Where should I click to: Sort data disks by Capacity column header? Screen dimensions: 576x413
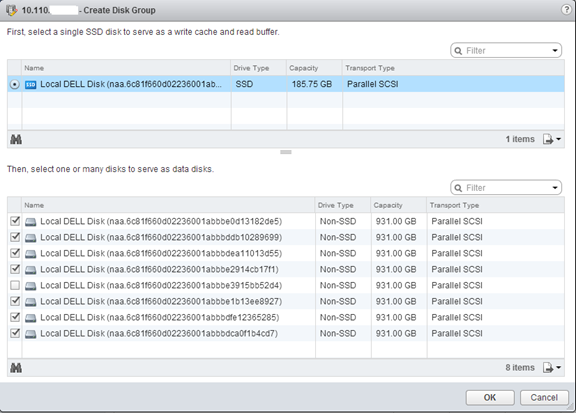388,205
